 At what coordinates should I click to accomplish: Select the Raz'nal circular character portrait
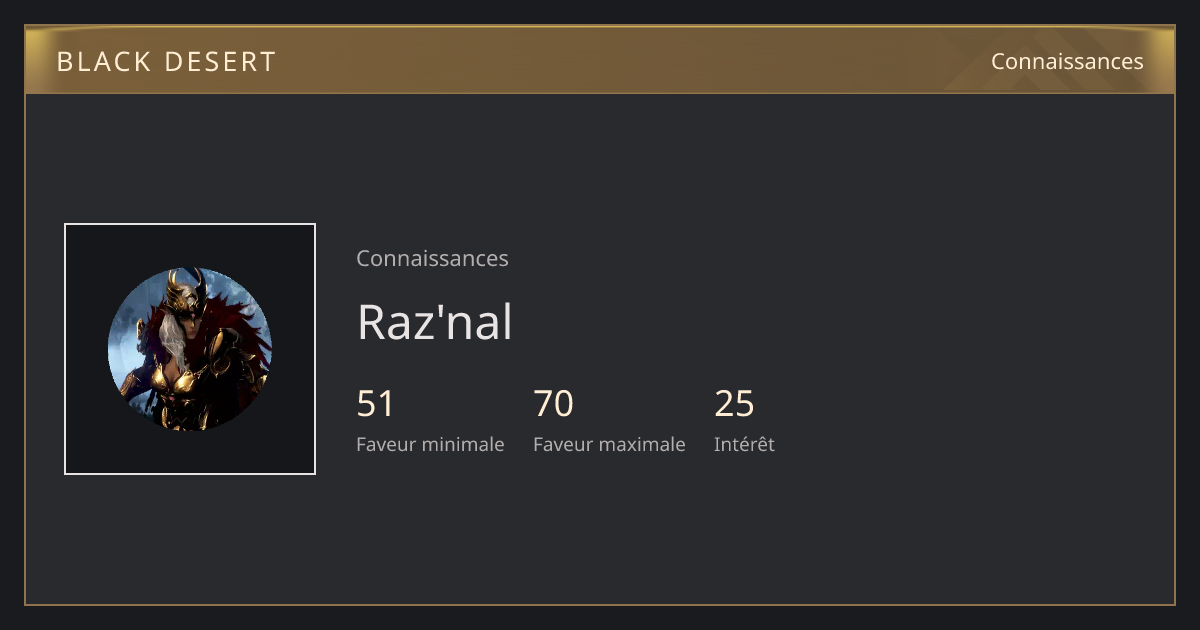(190, 349)
